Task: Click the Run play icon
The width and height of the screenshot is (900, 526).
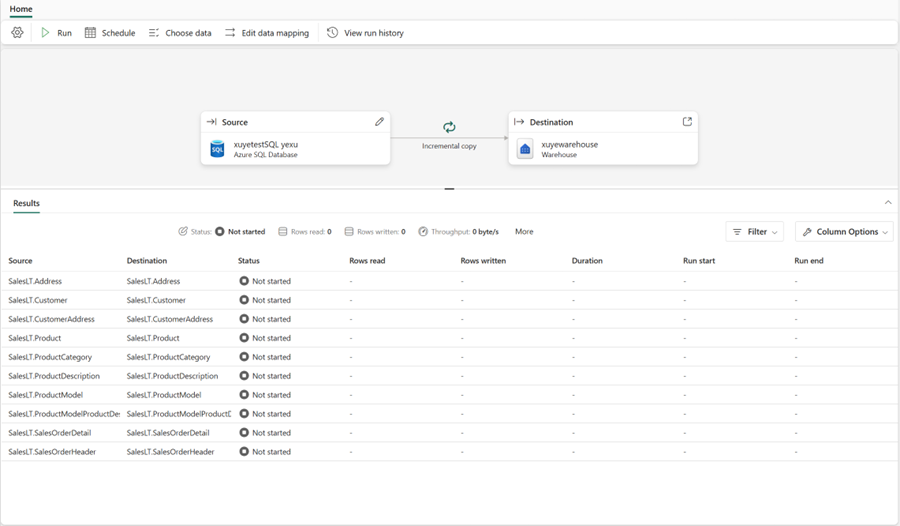Action: [45, 33]
